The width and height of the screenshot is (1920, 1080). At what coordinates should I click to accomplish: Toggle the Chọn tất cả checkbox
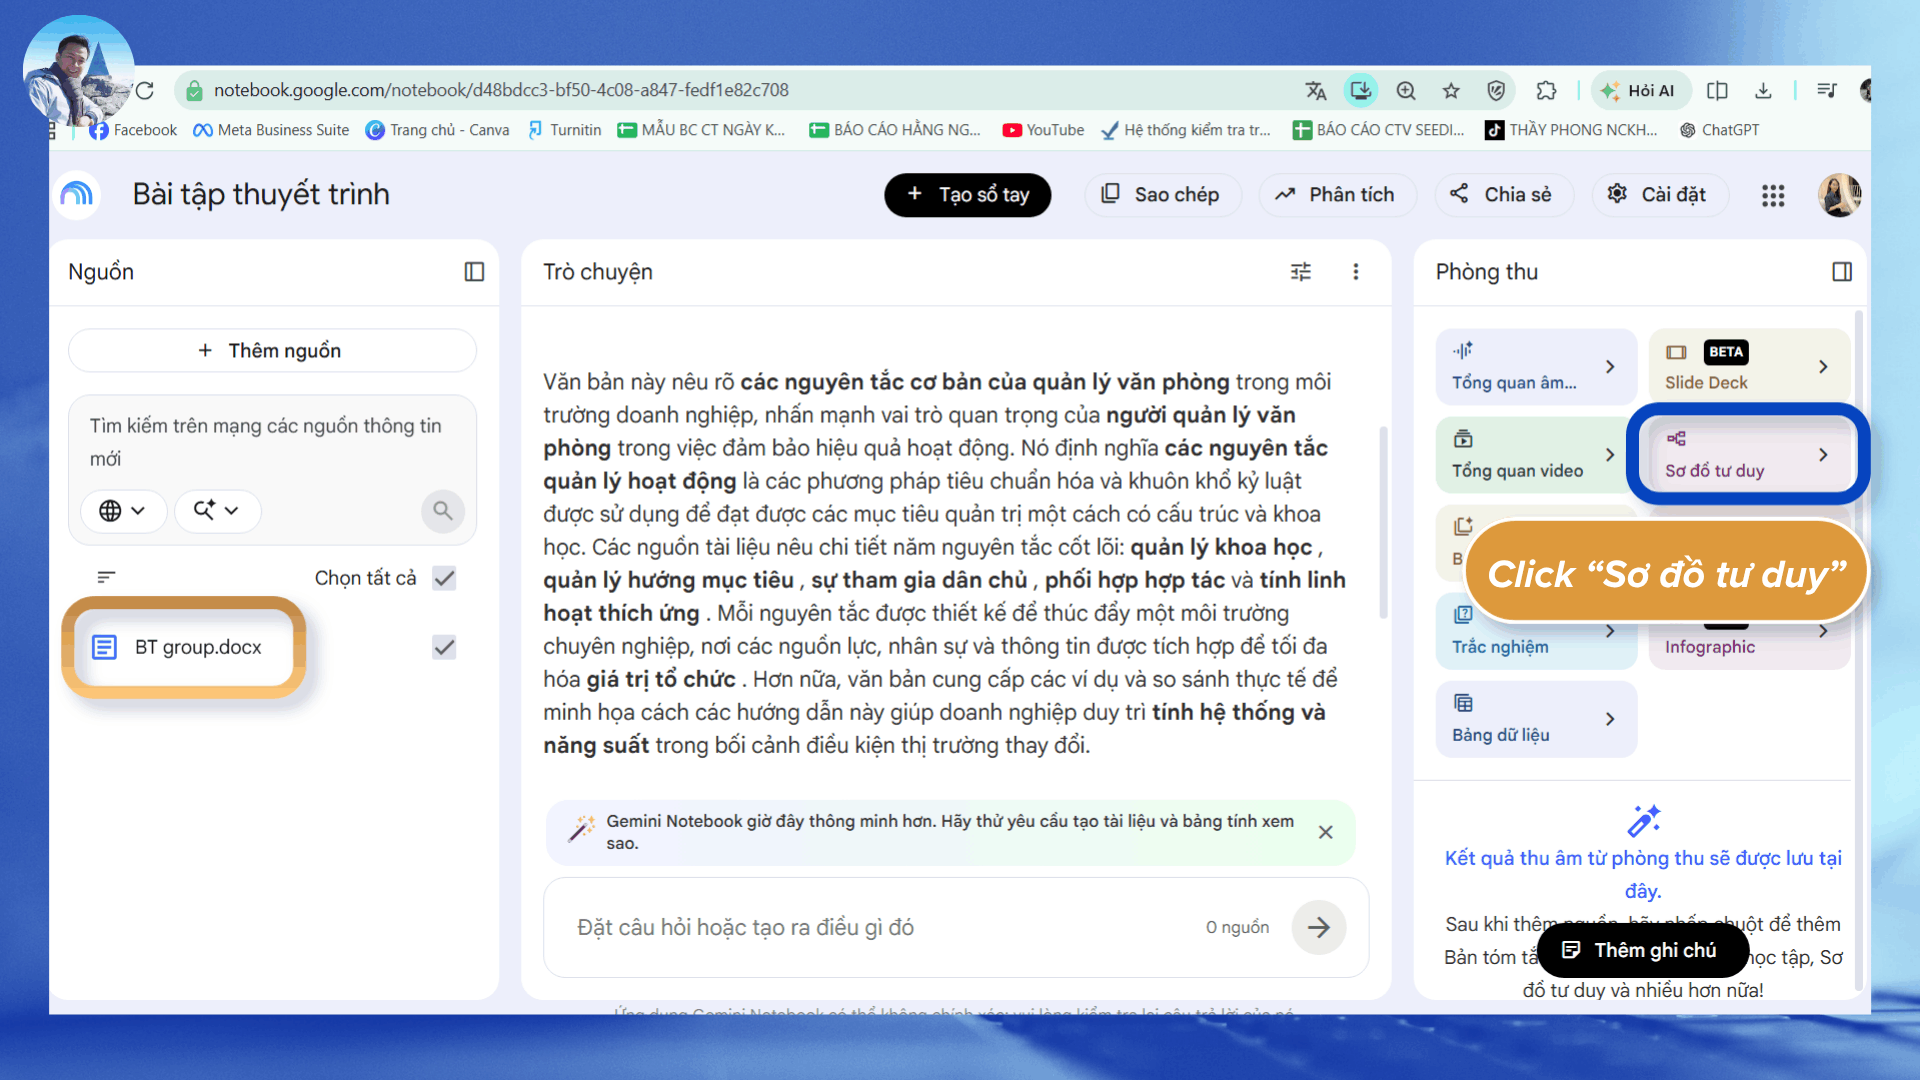[444, 578]
